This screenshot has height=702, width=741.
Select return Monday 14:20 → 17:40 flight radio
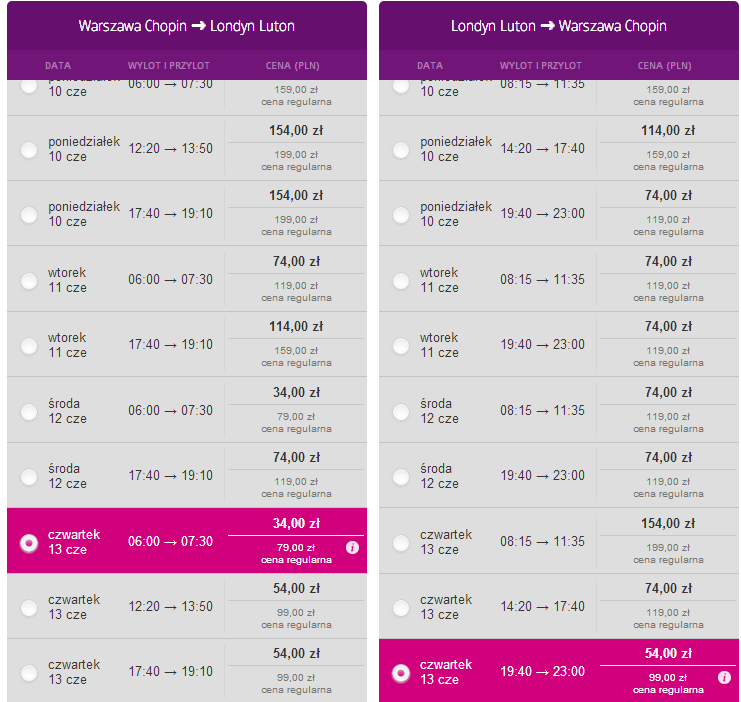tap(401, 150)
